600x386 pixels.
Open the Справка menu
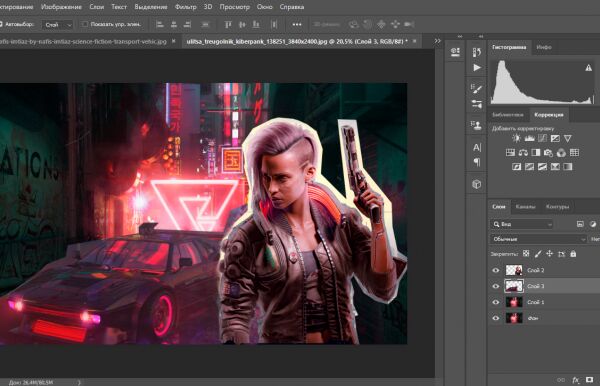[x=292, y=7]
